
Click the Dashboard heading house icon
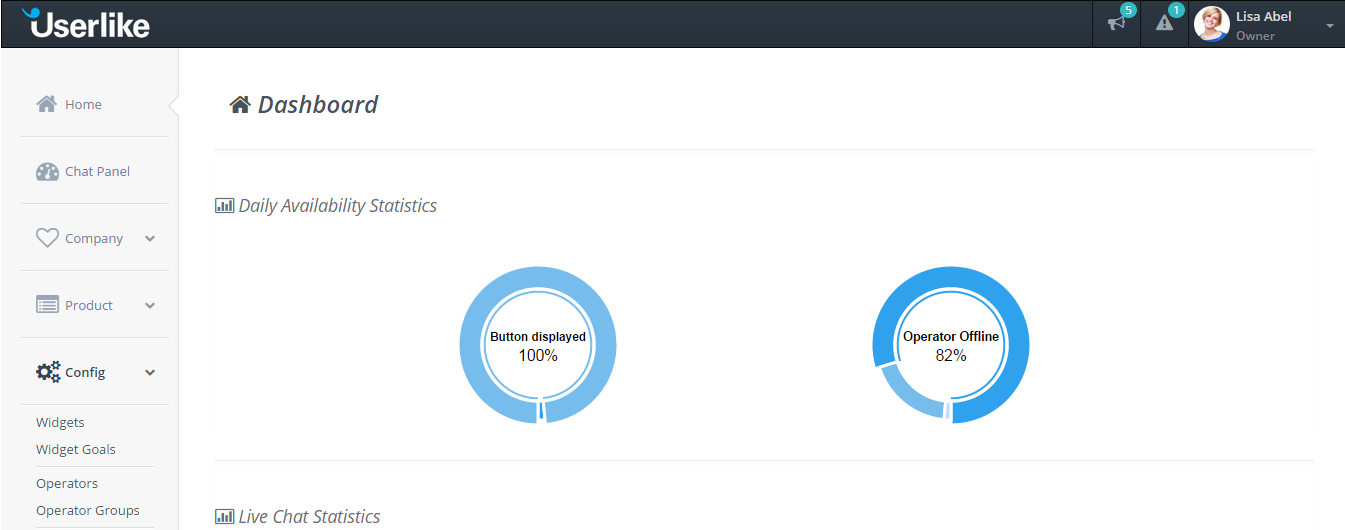240,104
